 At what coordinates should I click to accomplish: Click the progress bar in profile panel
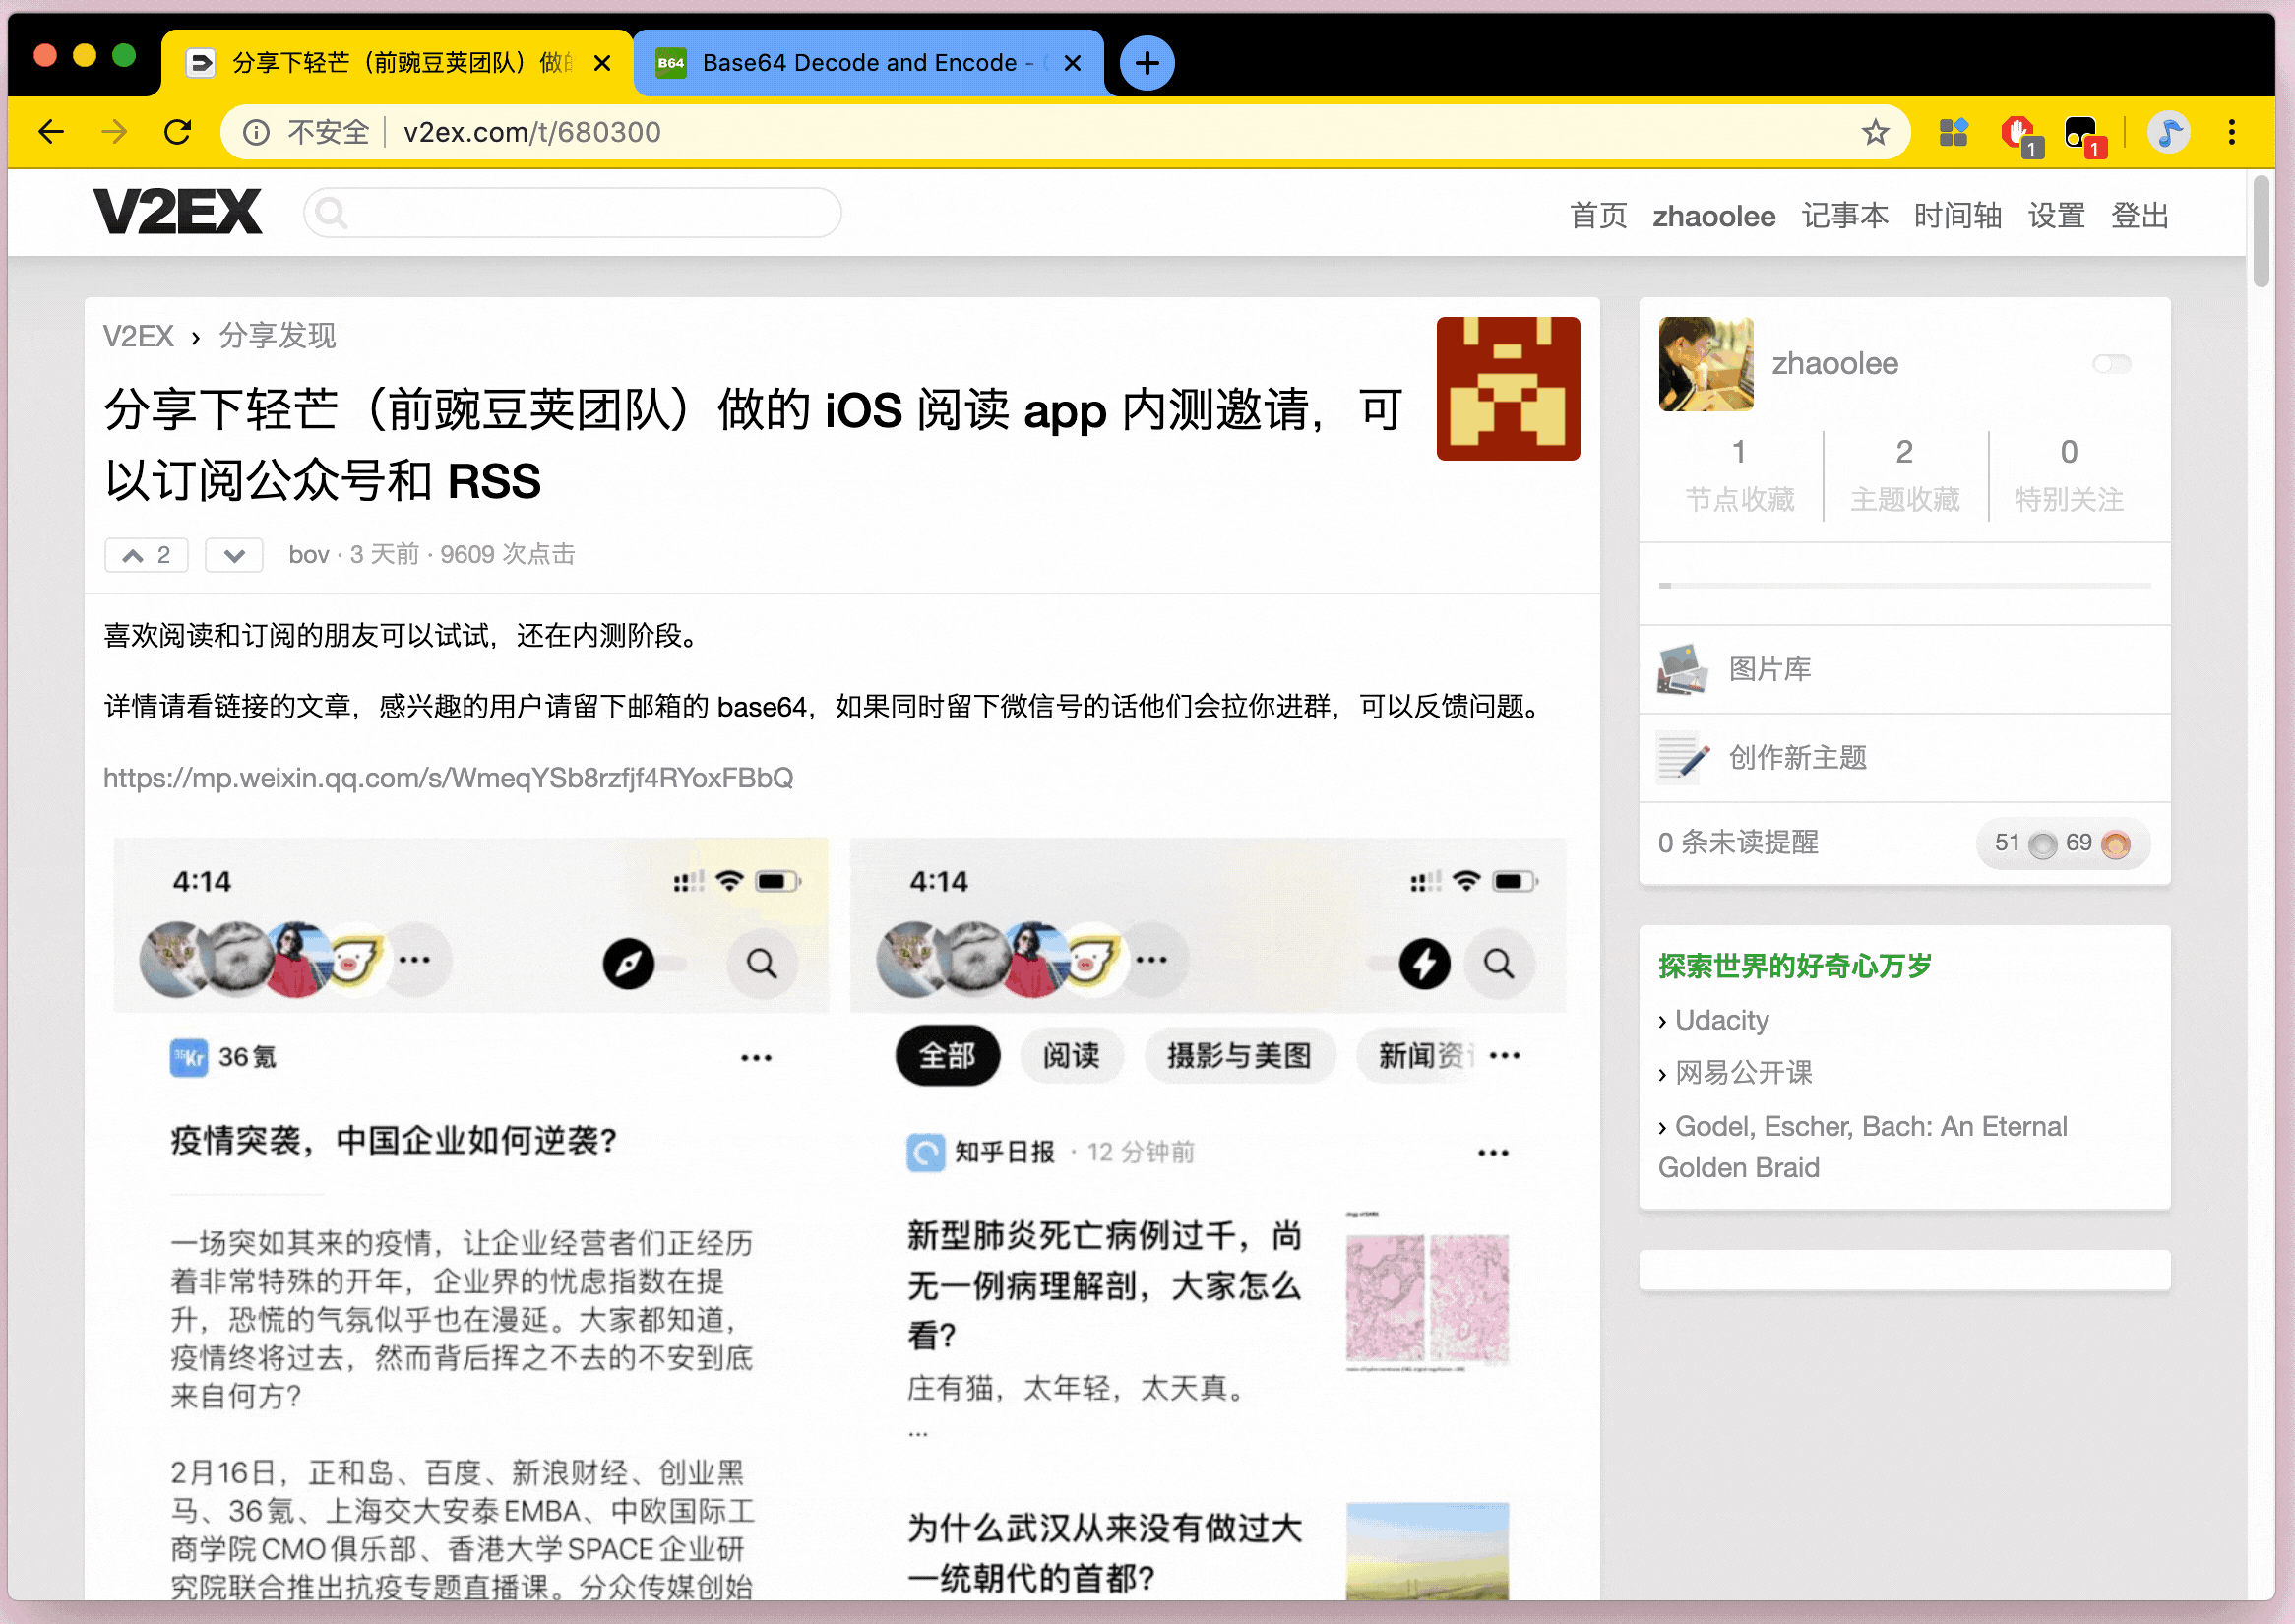click(1904, 585)
